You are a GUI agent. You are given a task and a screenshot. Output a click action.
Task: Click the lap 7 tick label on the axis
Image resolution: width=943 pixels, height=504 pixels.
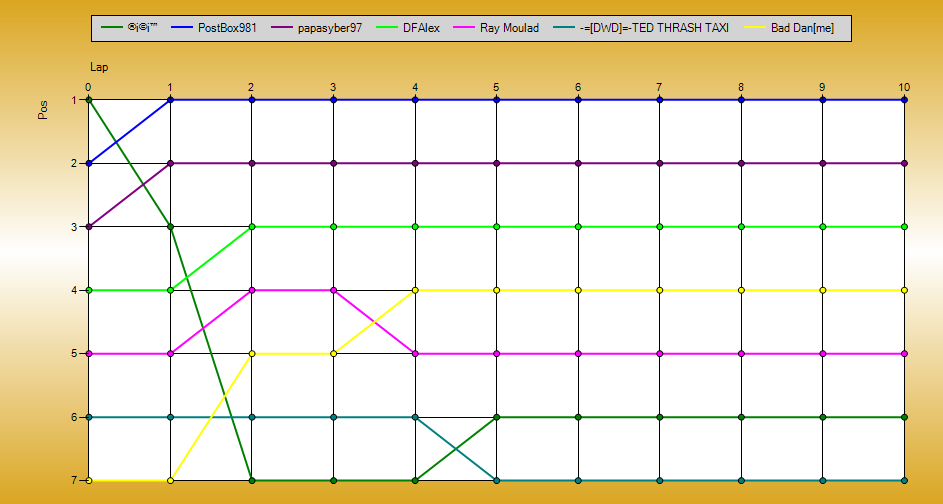659,87
